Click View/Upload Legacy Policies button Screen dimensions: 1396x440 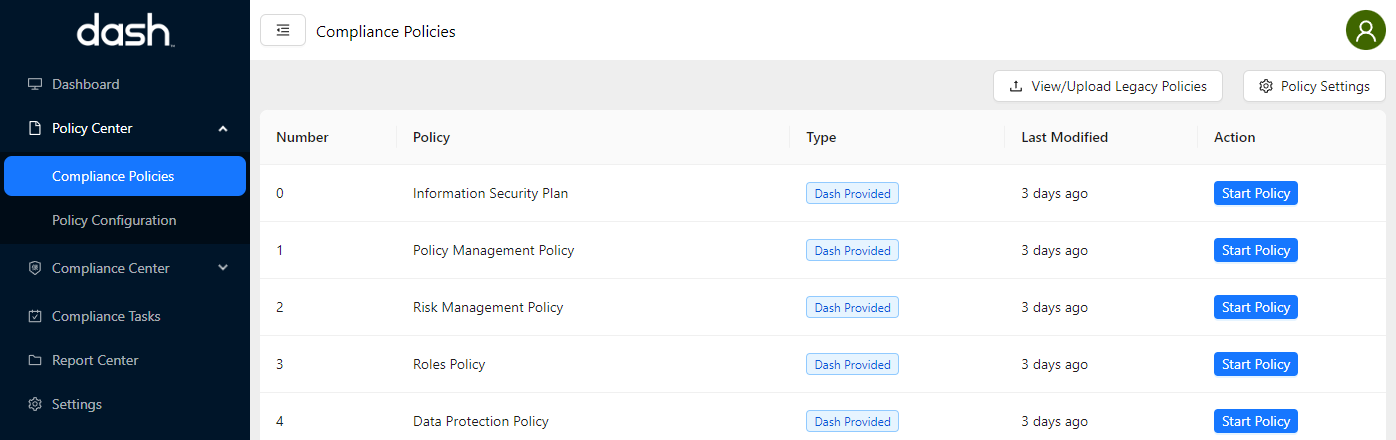1108,86
